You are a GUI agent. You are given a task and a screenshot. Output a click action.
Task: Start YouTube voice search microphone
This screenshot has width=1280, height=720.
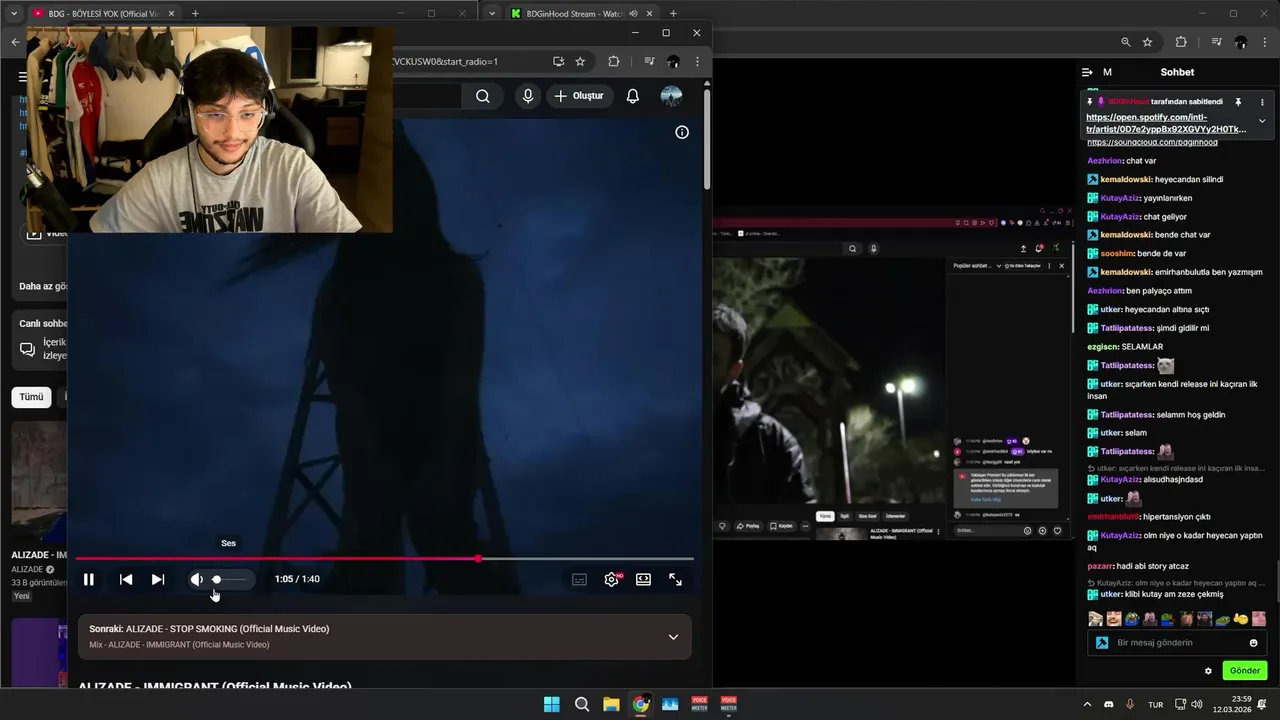coord(528,96)
